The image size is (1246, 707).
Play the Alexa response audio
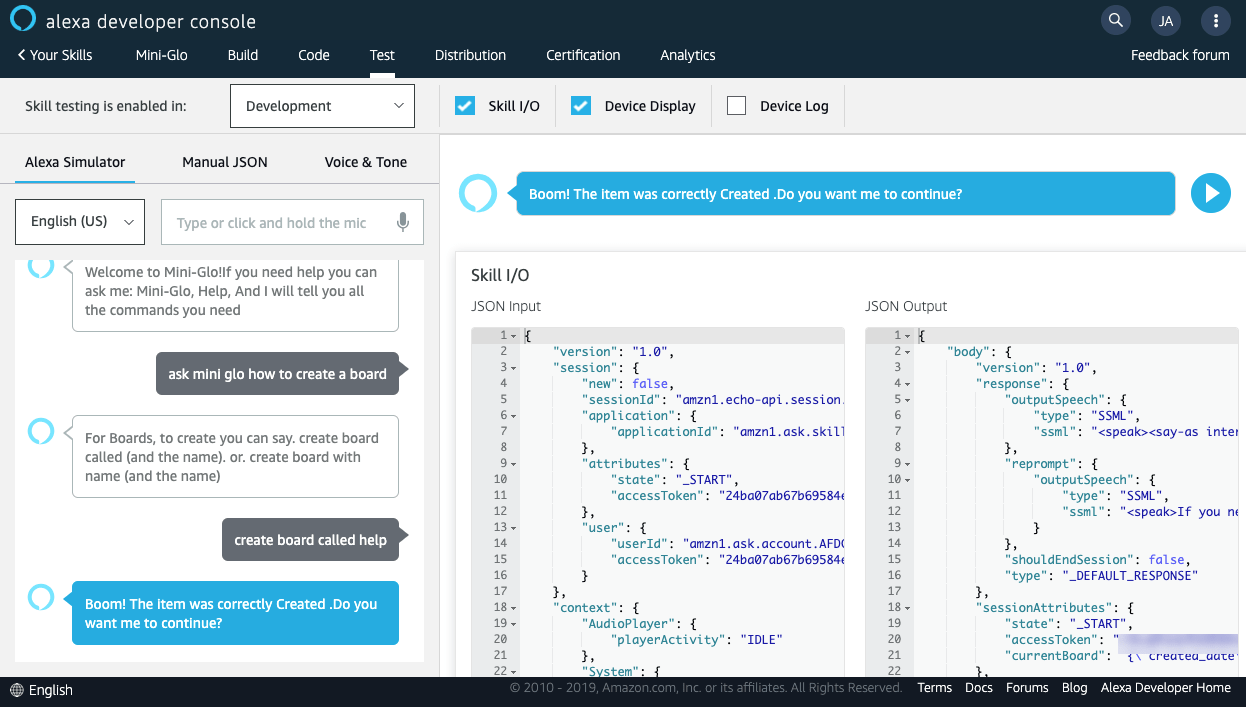(1211, 193)
